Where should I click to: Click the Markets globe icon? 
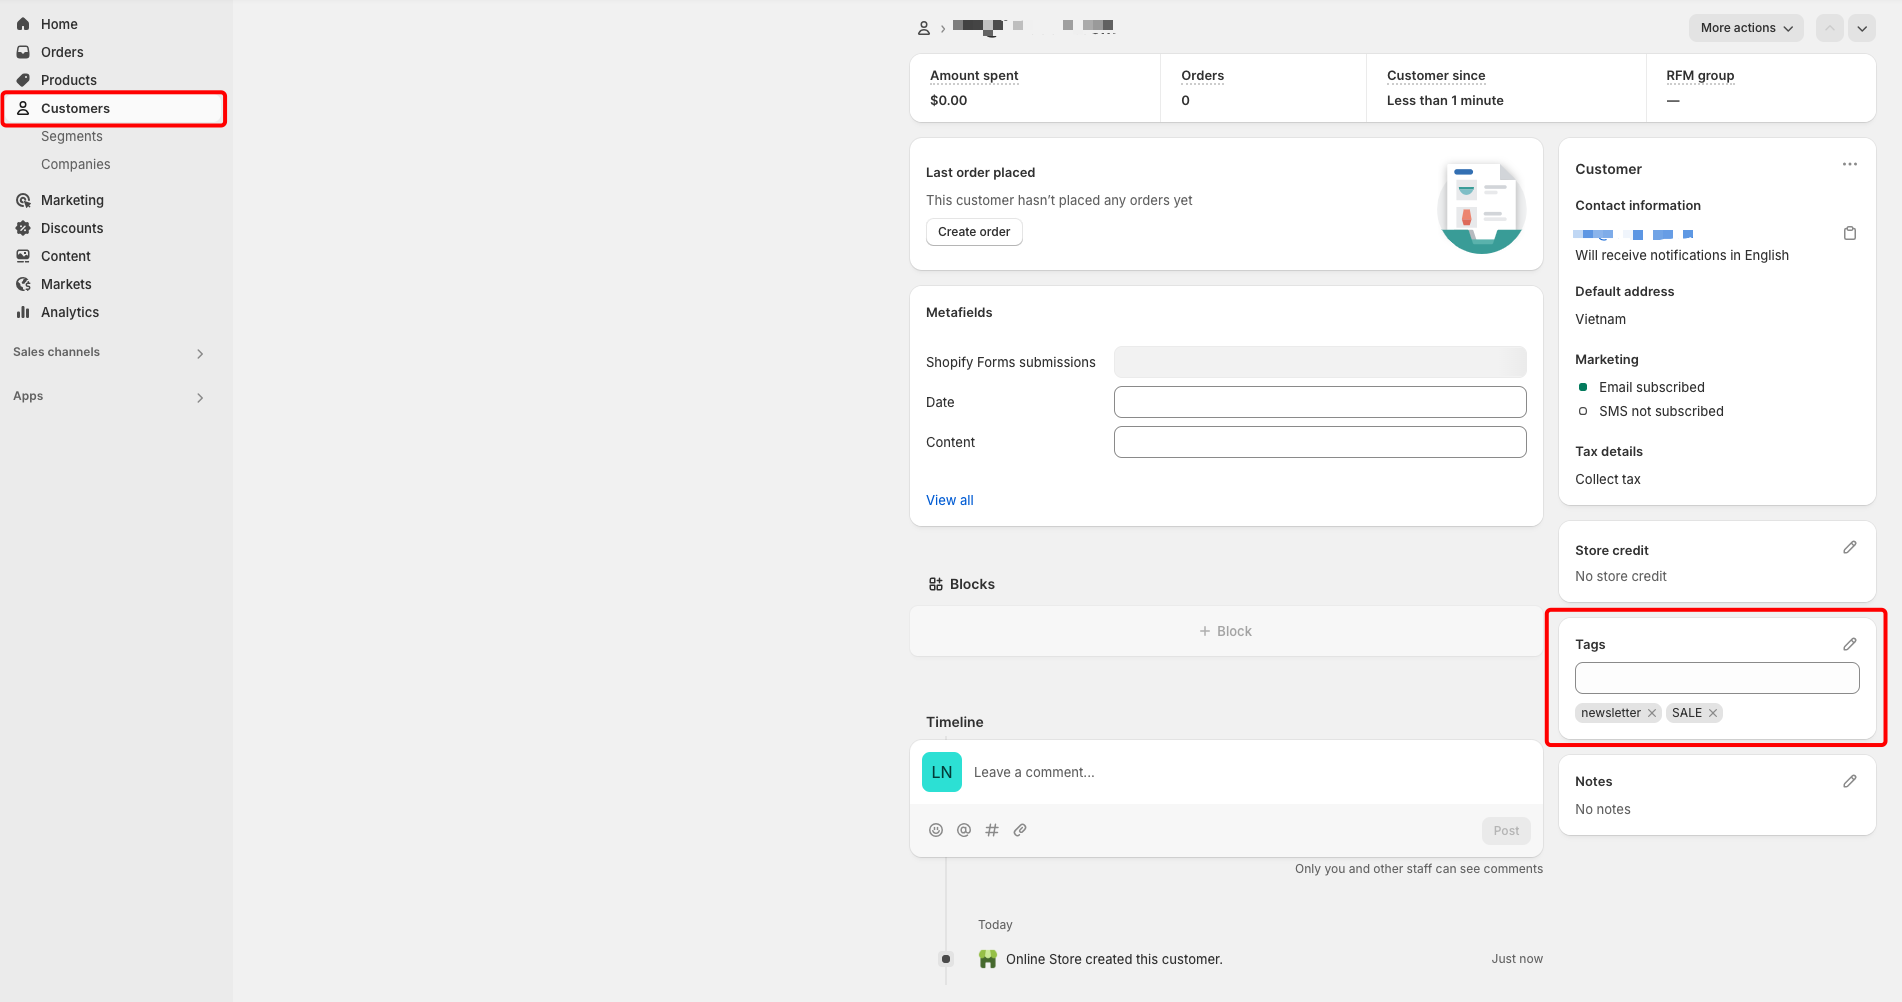pos(23,284)
